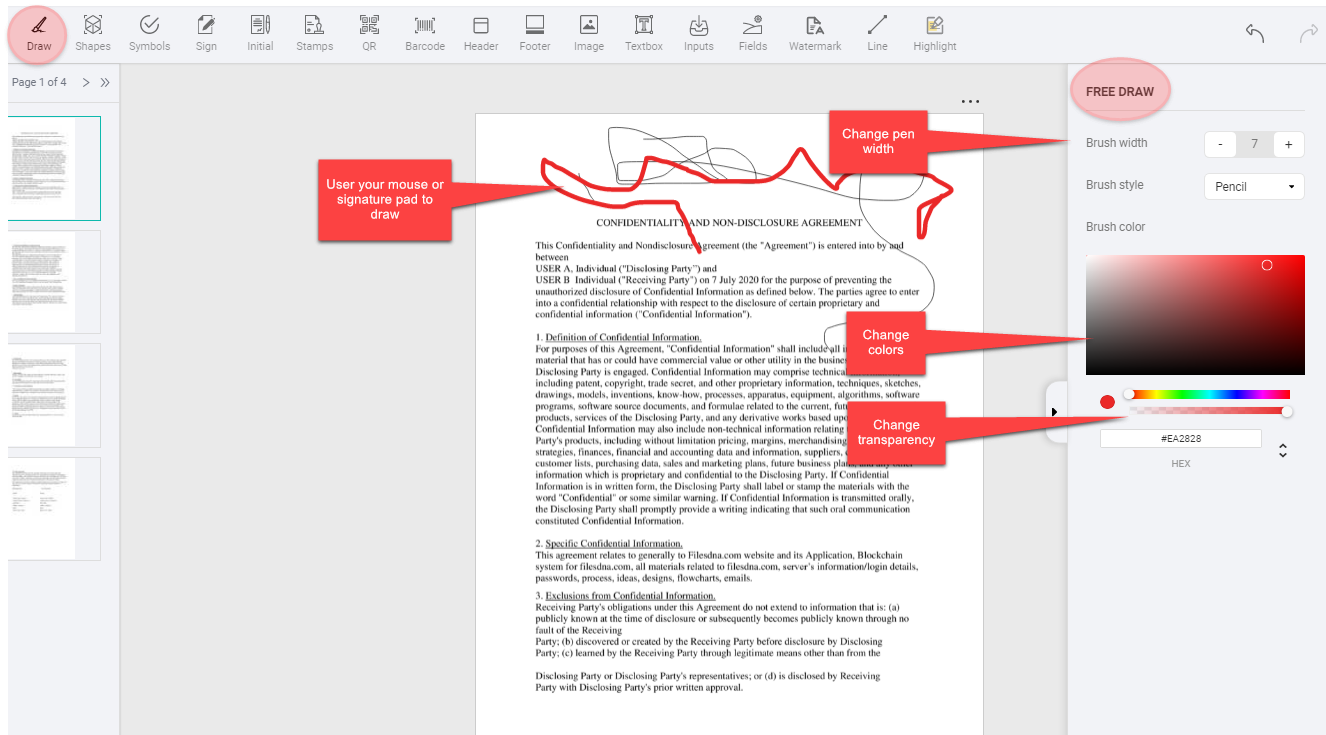This screenshot has width=1326, height=735.
Task: Insert an Image
Action: (x=589, y=33)
